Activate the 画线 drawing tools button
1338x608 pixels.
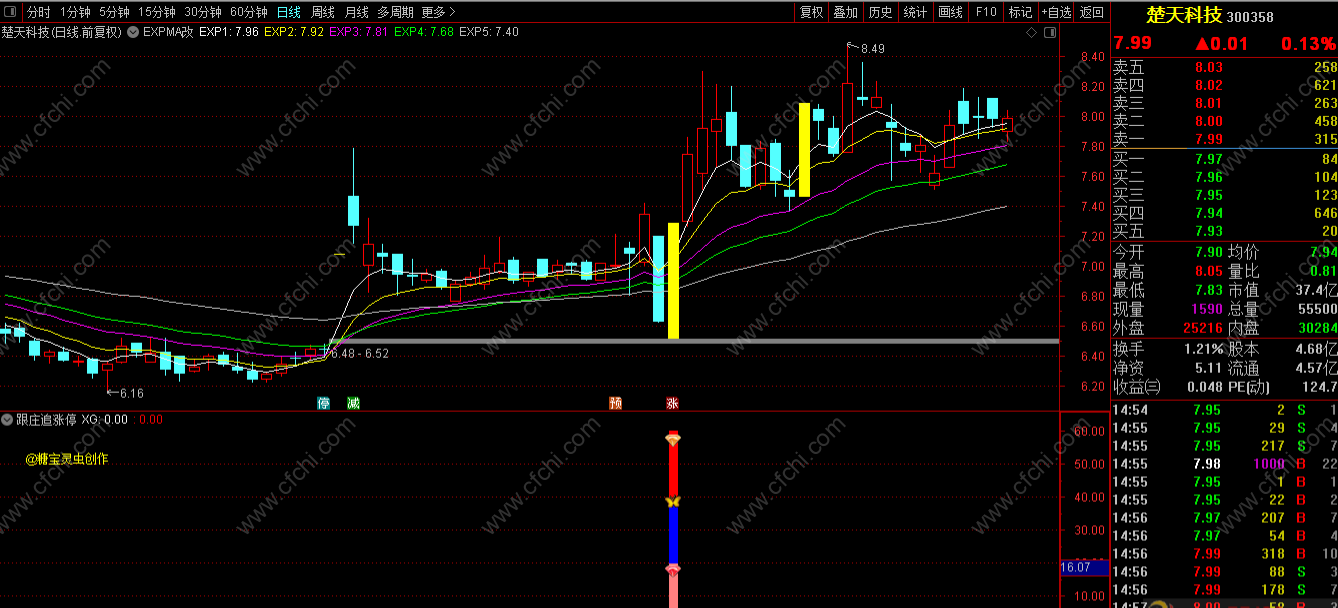[x=950, y=12]
